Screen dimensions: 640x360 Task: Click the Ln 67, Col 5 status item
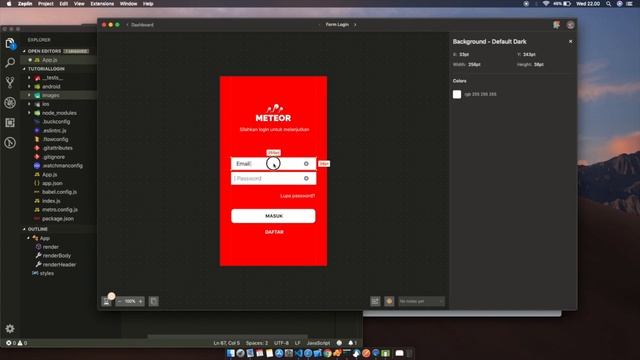point(227,343)
